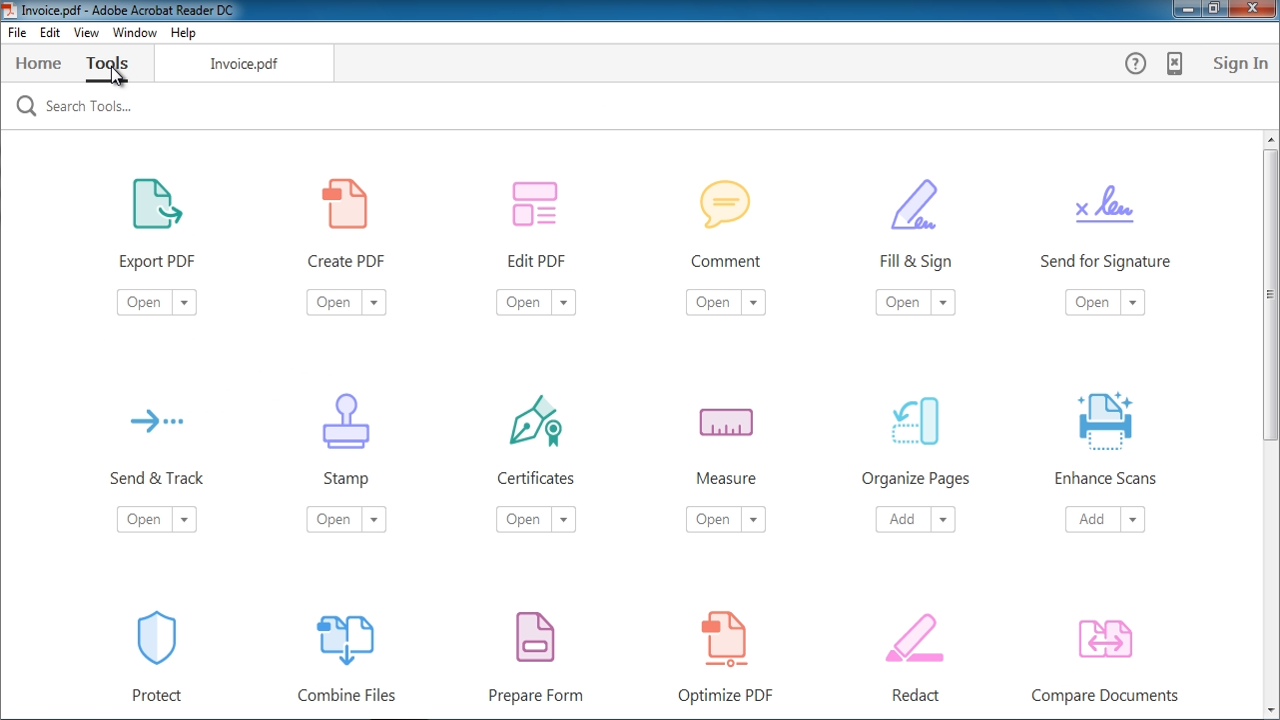Select the Optimize PDF icon
Screen dimensions: 1280x720
click(725, 639)
